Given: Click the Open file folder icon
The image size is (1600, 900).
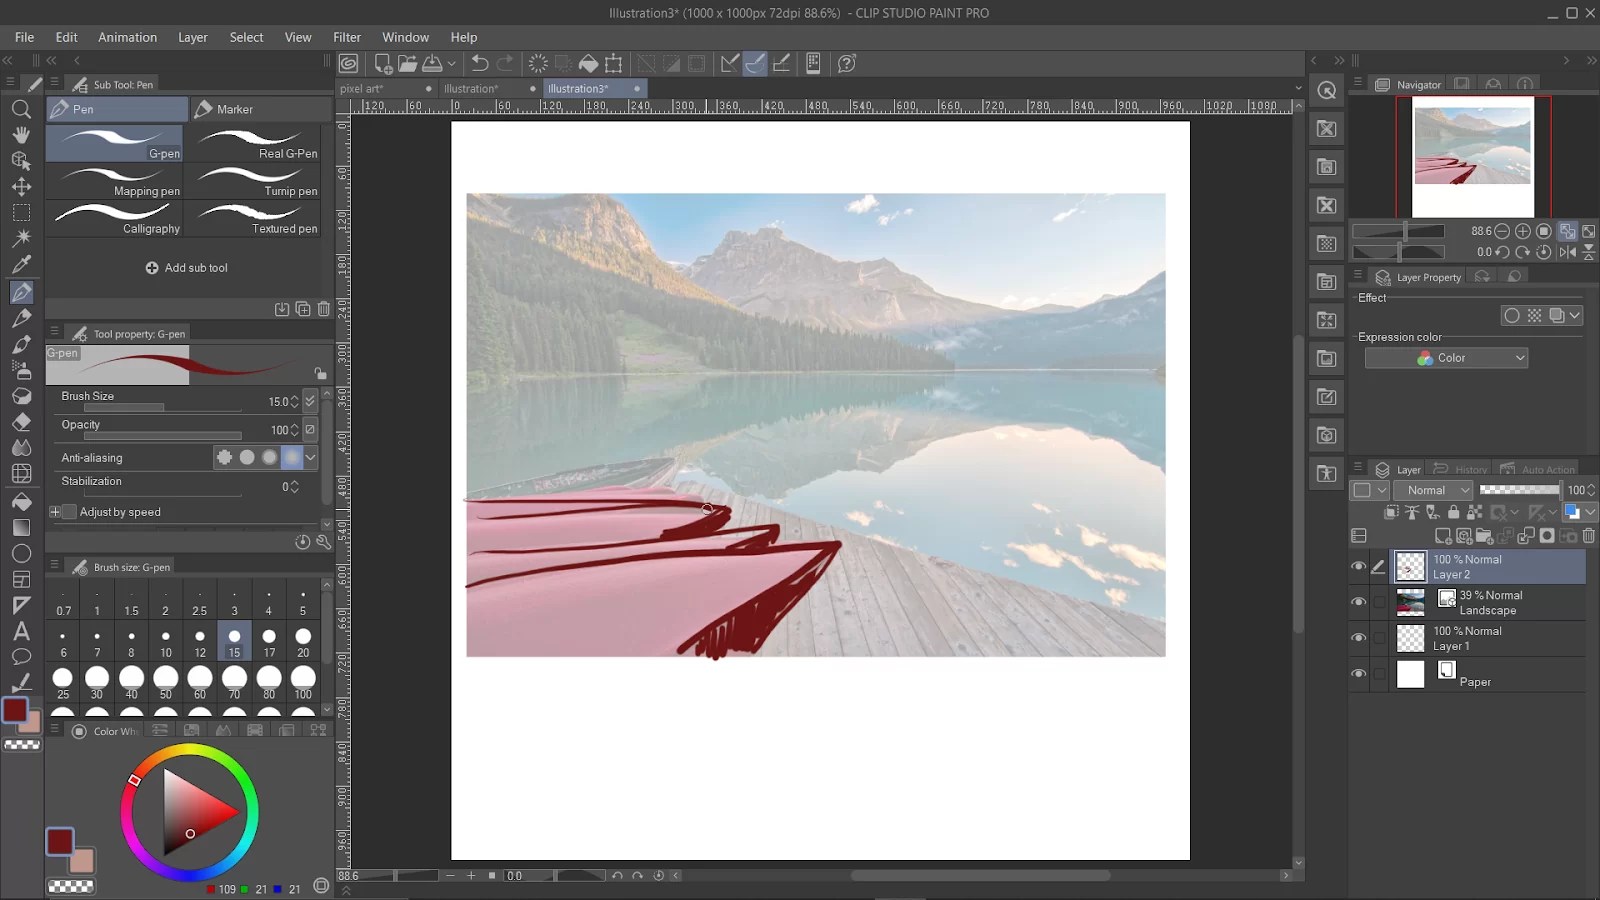Looking at the screenshot, I should pyautogui.click(x=407, y=64).
